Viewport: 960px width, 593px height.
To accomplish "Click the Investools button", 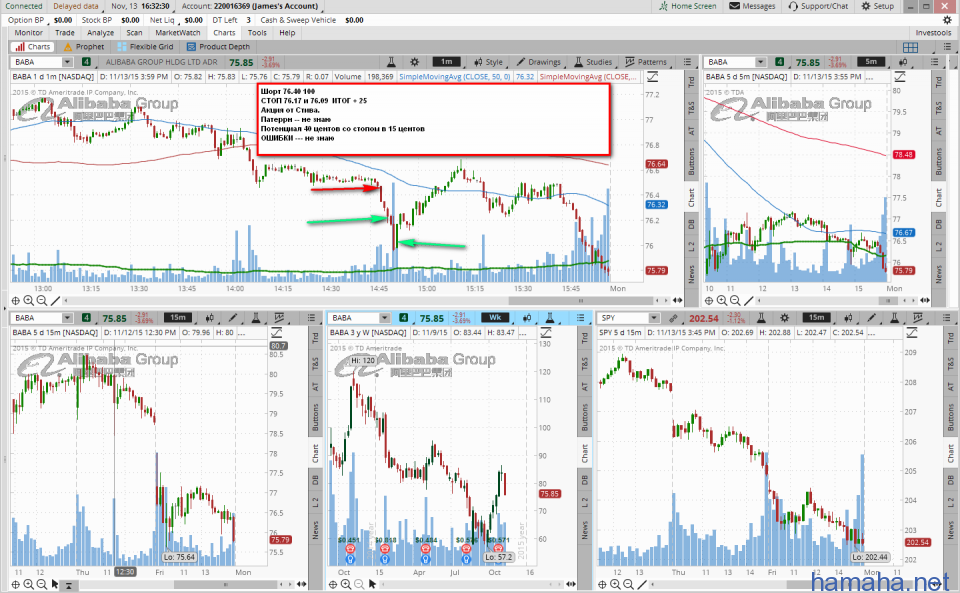I will (x=933, y=33).
